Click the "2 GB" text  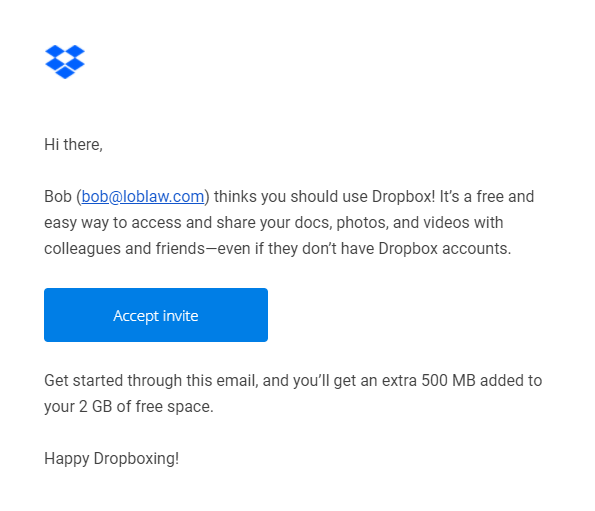click(96, 407)
